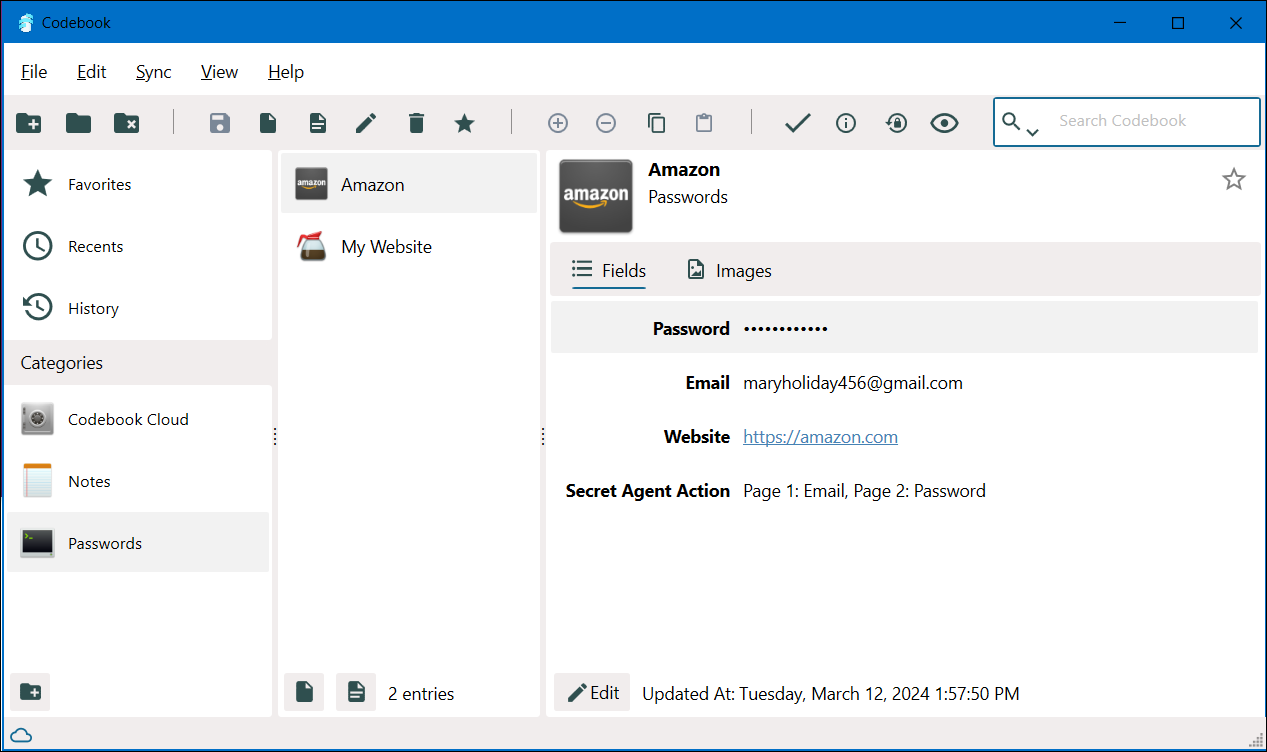Click the splitter dots before detail pane
Viewport: 1267px width, 752px height.
pos(543,436)
